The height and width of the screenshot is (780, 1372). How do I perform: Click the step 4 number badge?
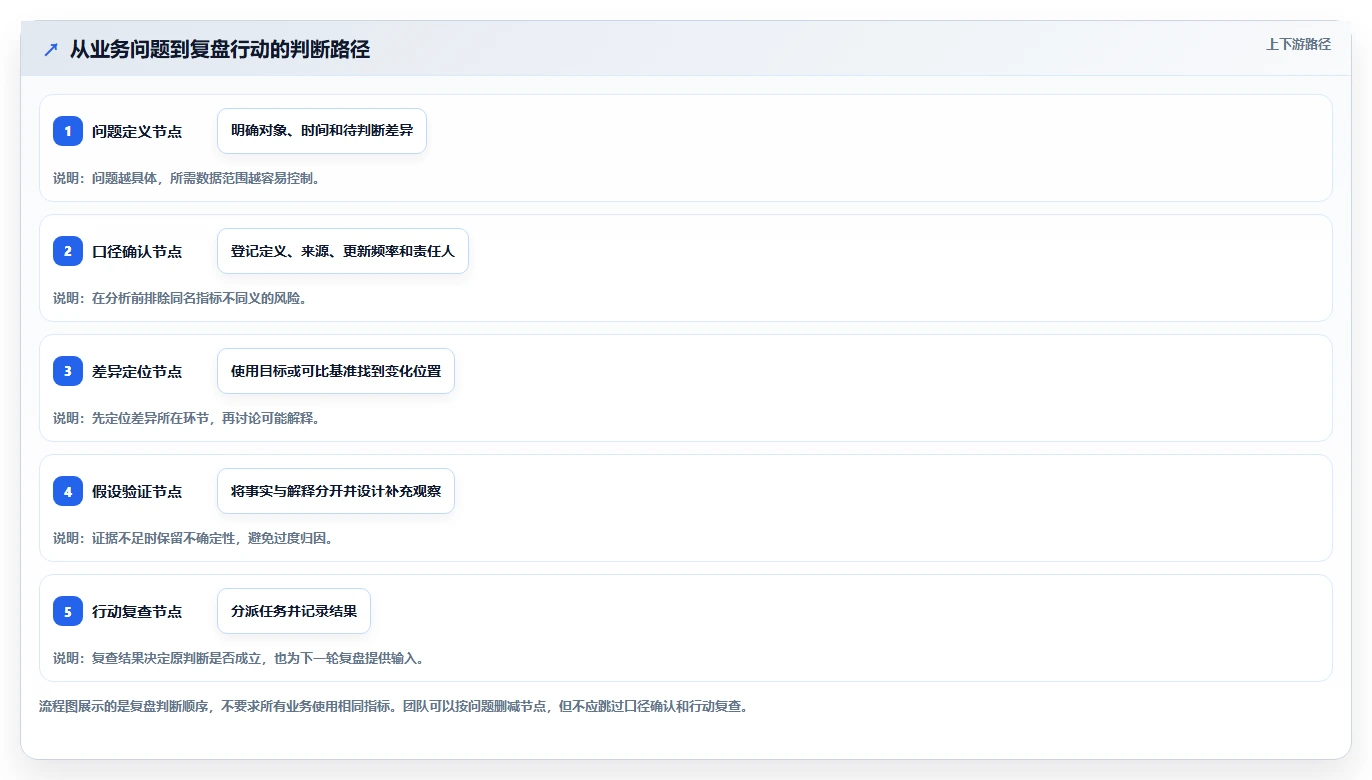pos(68,491)
